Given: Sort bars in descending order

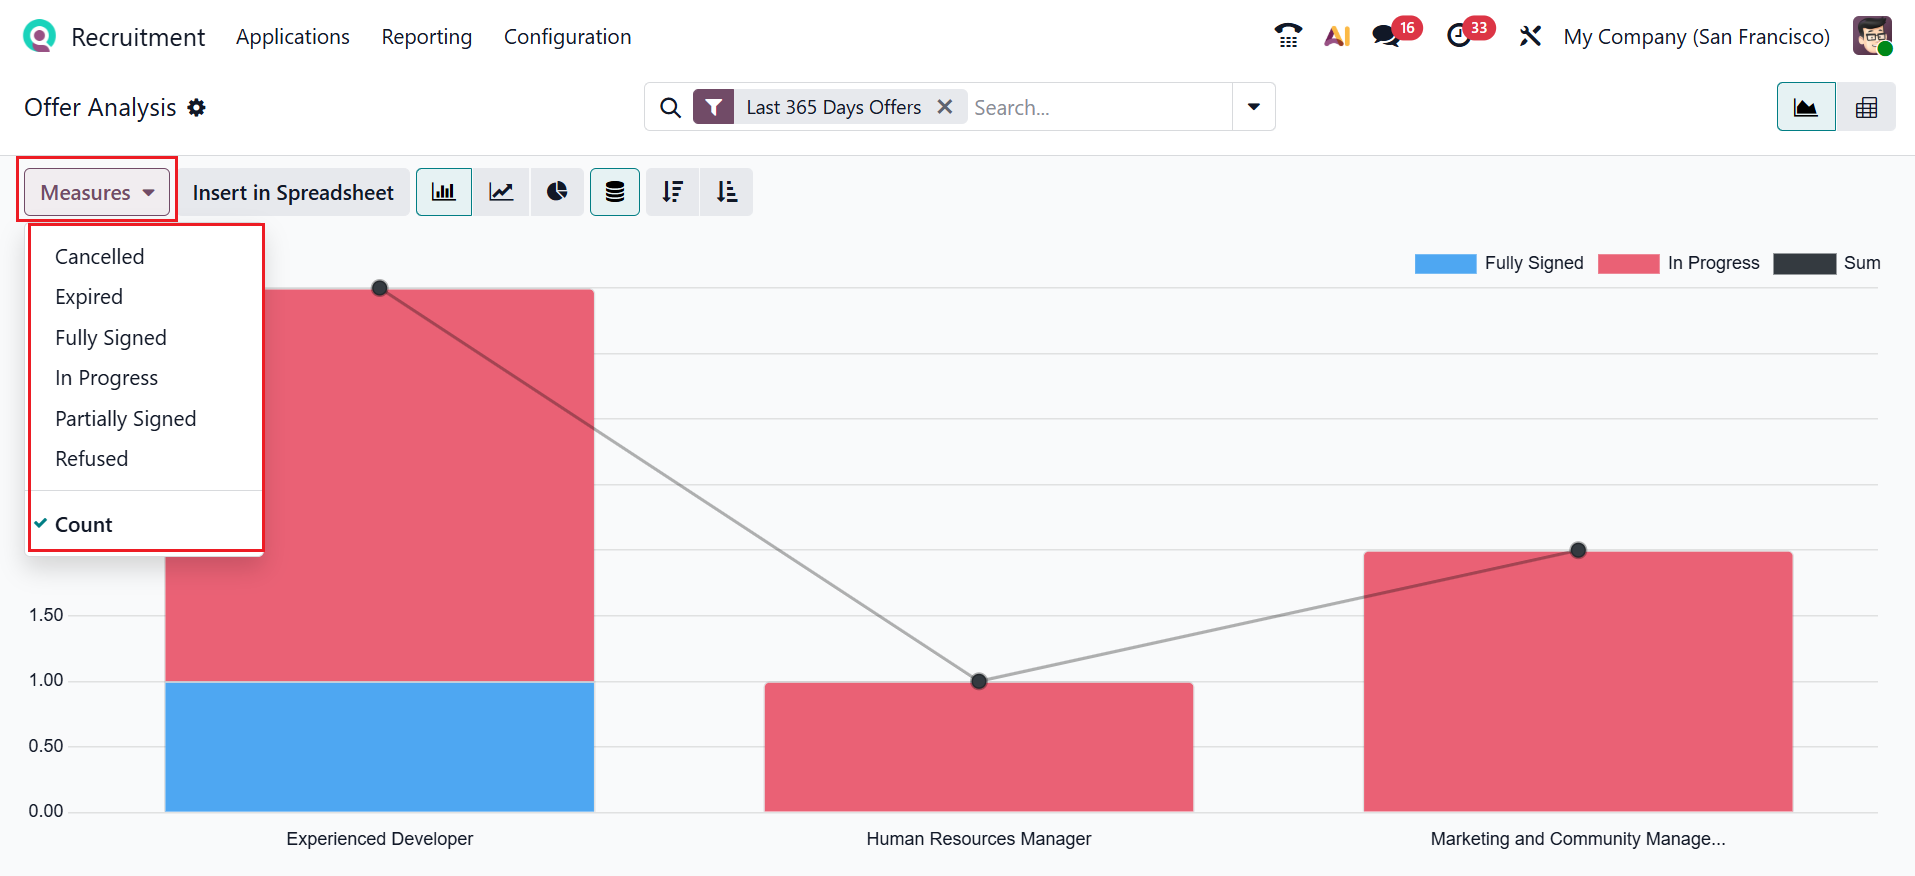Looking at the screenshot, I should tap(672, 192).
